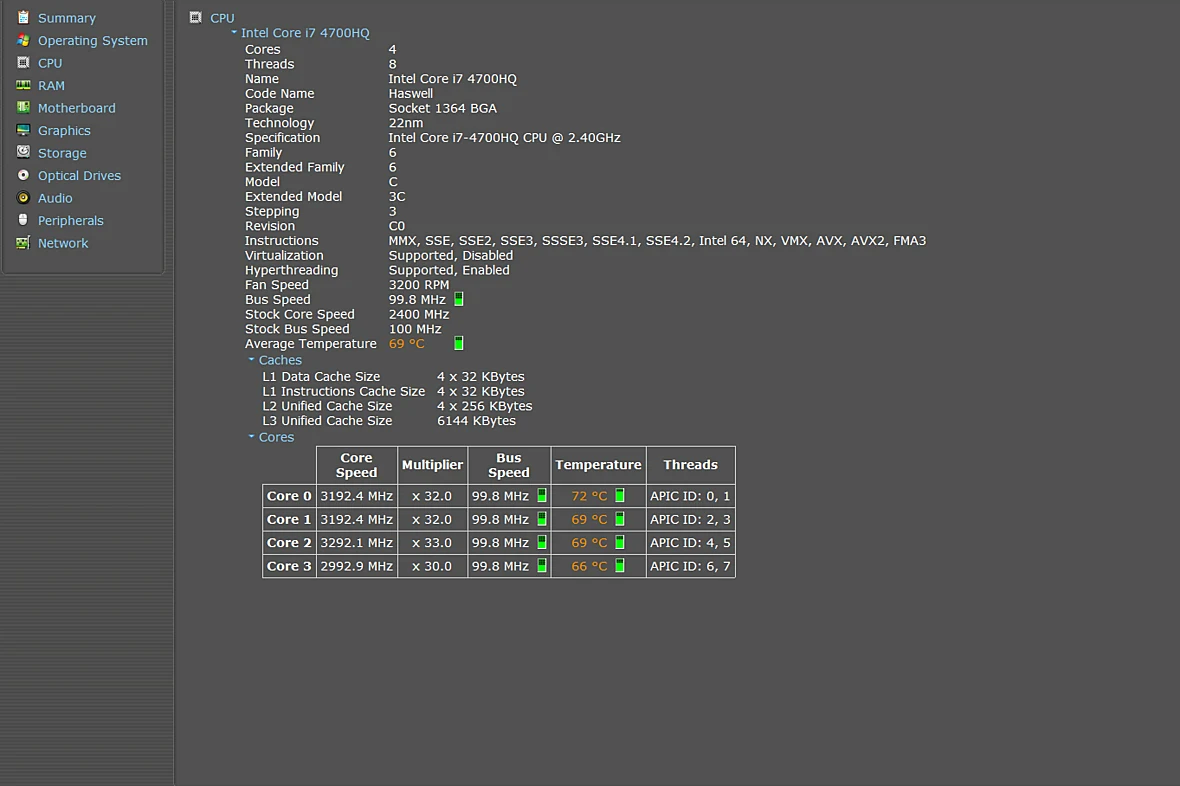Click the Threads column header
This screenshot has width=1180, height=786.
pyautogui.click(x=690, y=465)
